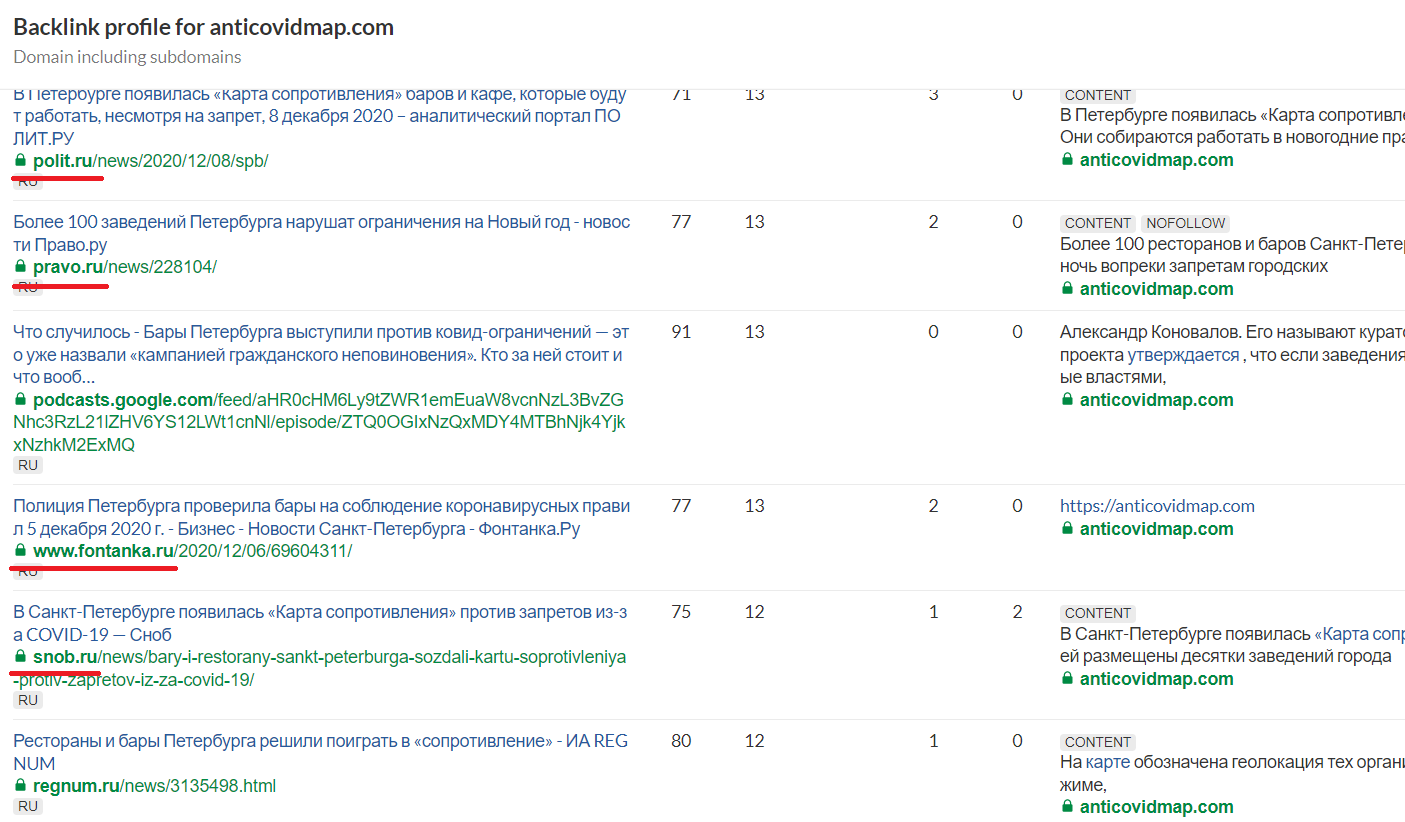Screen dimensions: 1405x822
Task: Click the https://anticovidmap.com anchor text link
Action: pos(1157,506)
